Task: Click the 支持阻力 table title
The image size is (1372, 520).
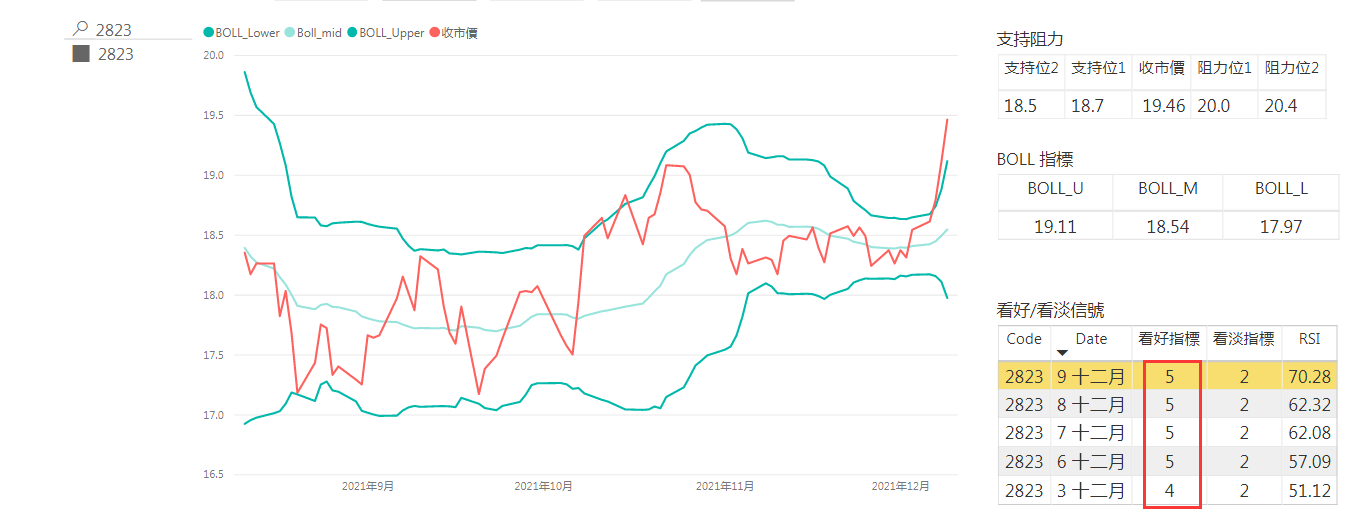Action: tap(1030, 39)
